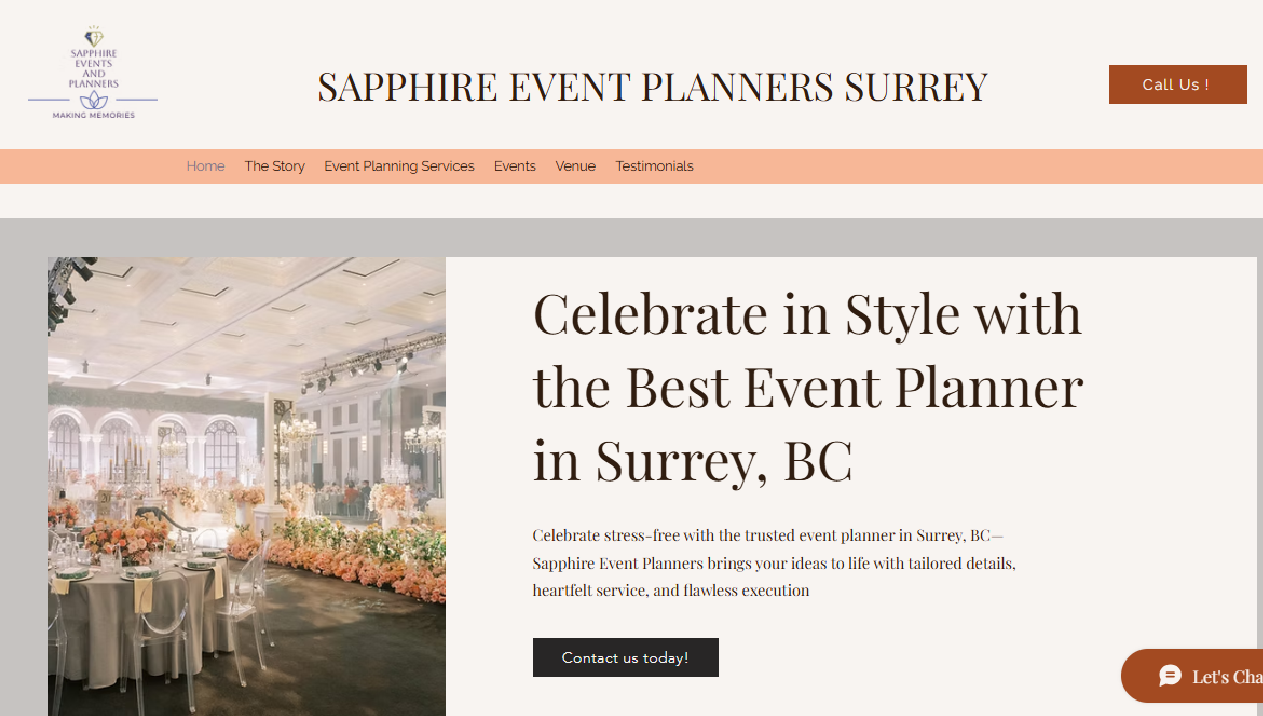Click the 'Sapphire Events and Planners' logo text

click(93, 68)
